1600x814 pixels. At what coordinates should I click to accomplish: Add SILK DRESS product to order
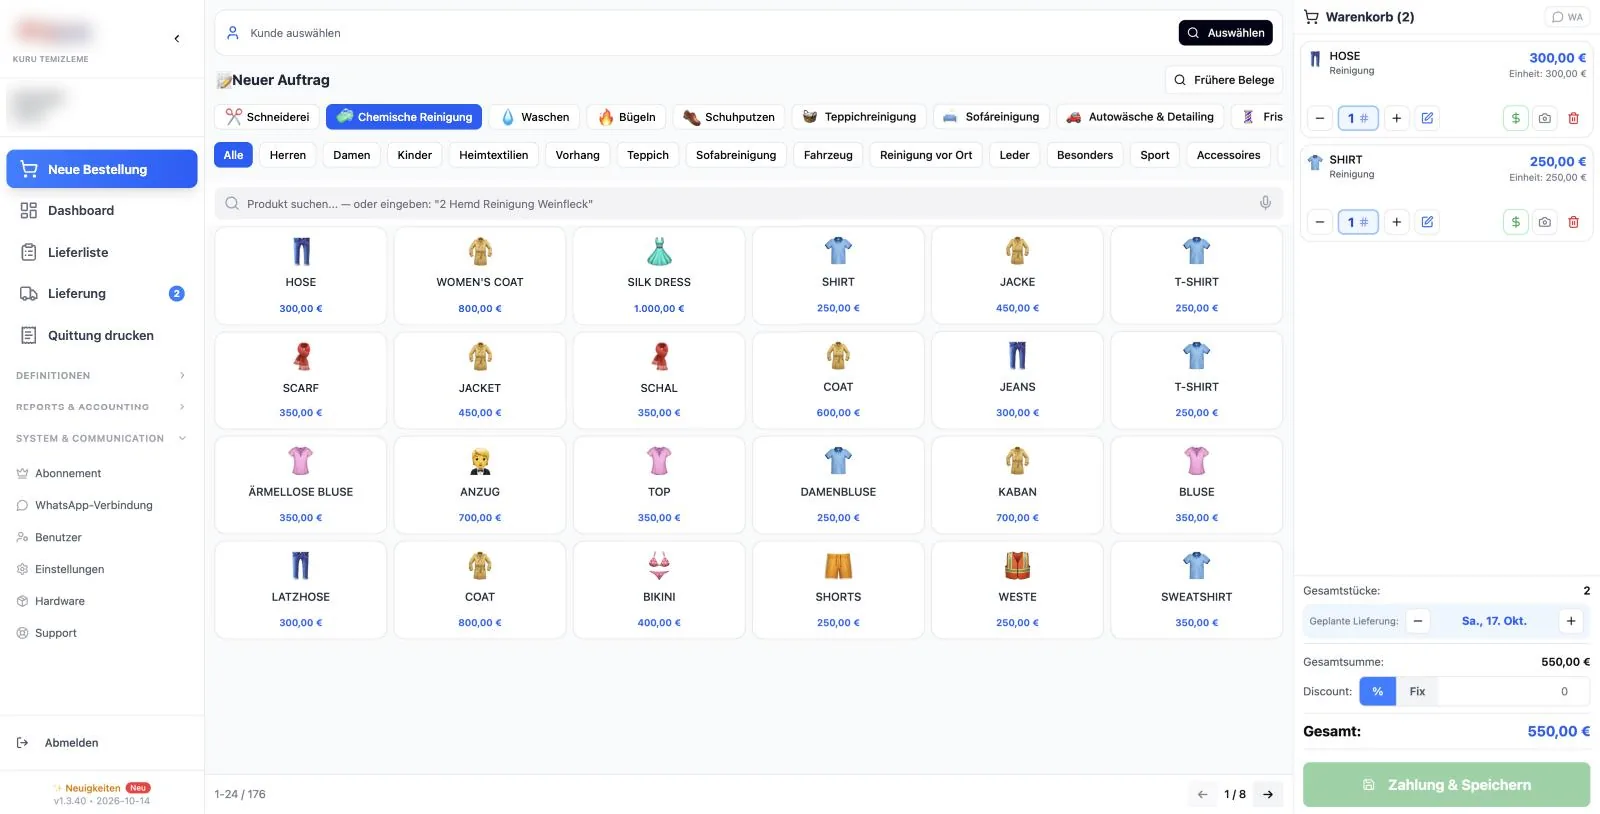click(x=659, y=276)
